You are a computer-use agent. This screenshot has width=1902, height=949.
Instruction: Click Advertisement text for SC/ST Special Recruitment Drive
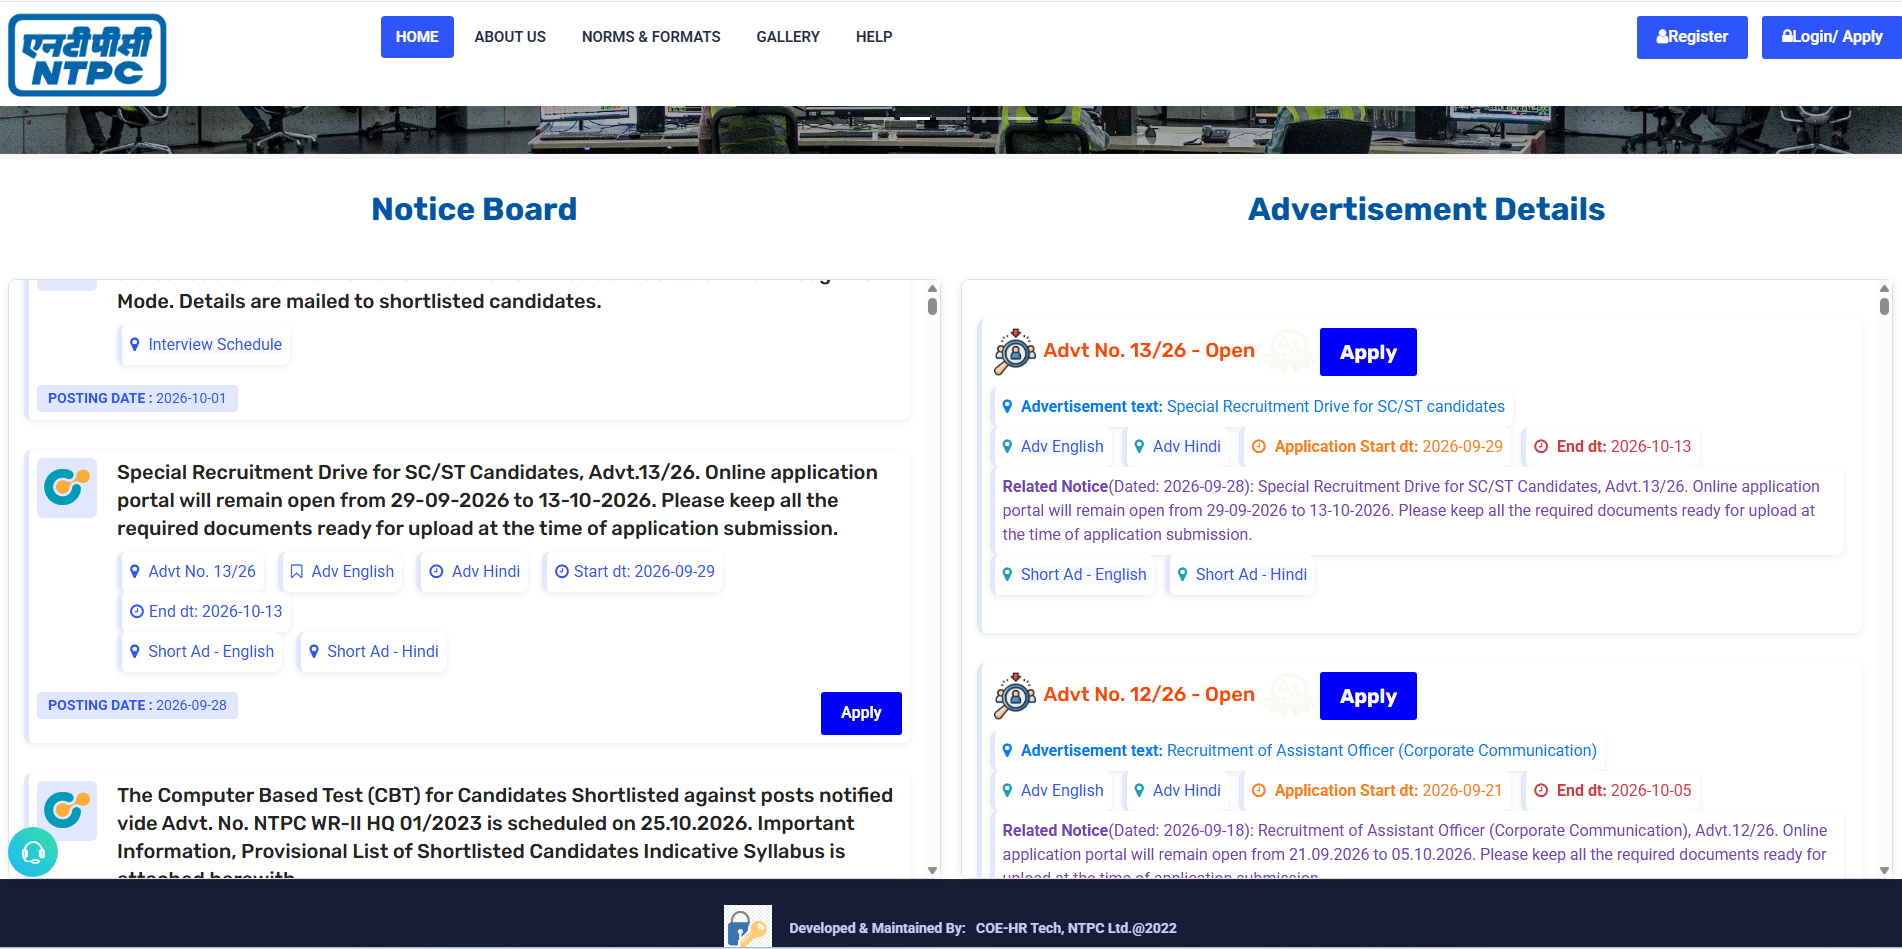click(x=1252, y=406)
